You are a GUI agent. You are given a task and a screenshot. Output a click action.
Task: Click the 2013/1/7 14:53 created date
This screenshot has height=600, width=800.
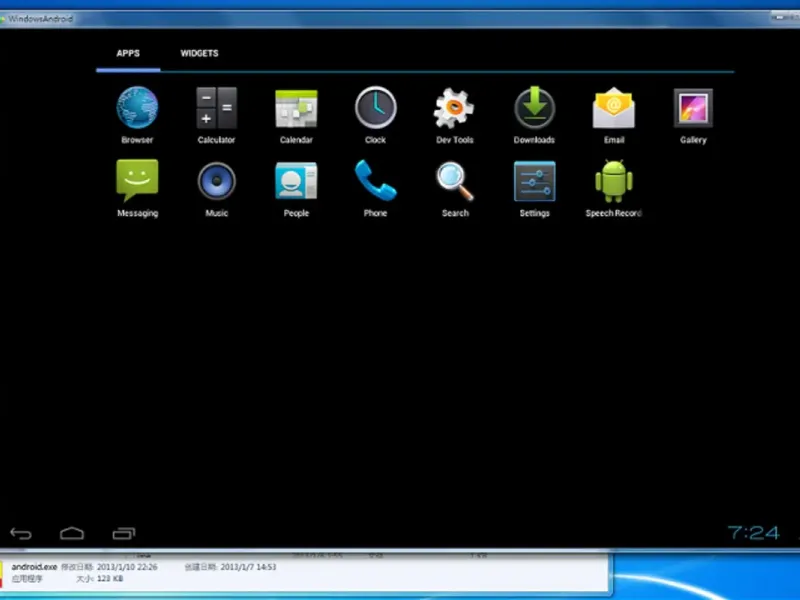coord(250,567)
